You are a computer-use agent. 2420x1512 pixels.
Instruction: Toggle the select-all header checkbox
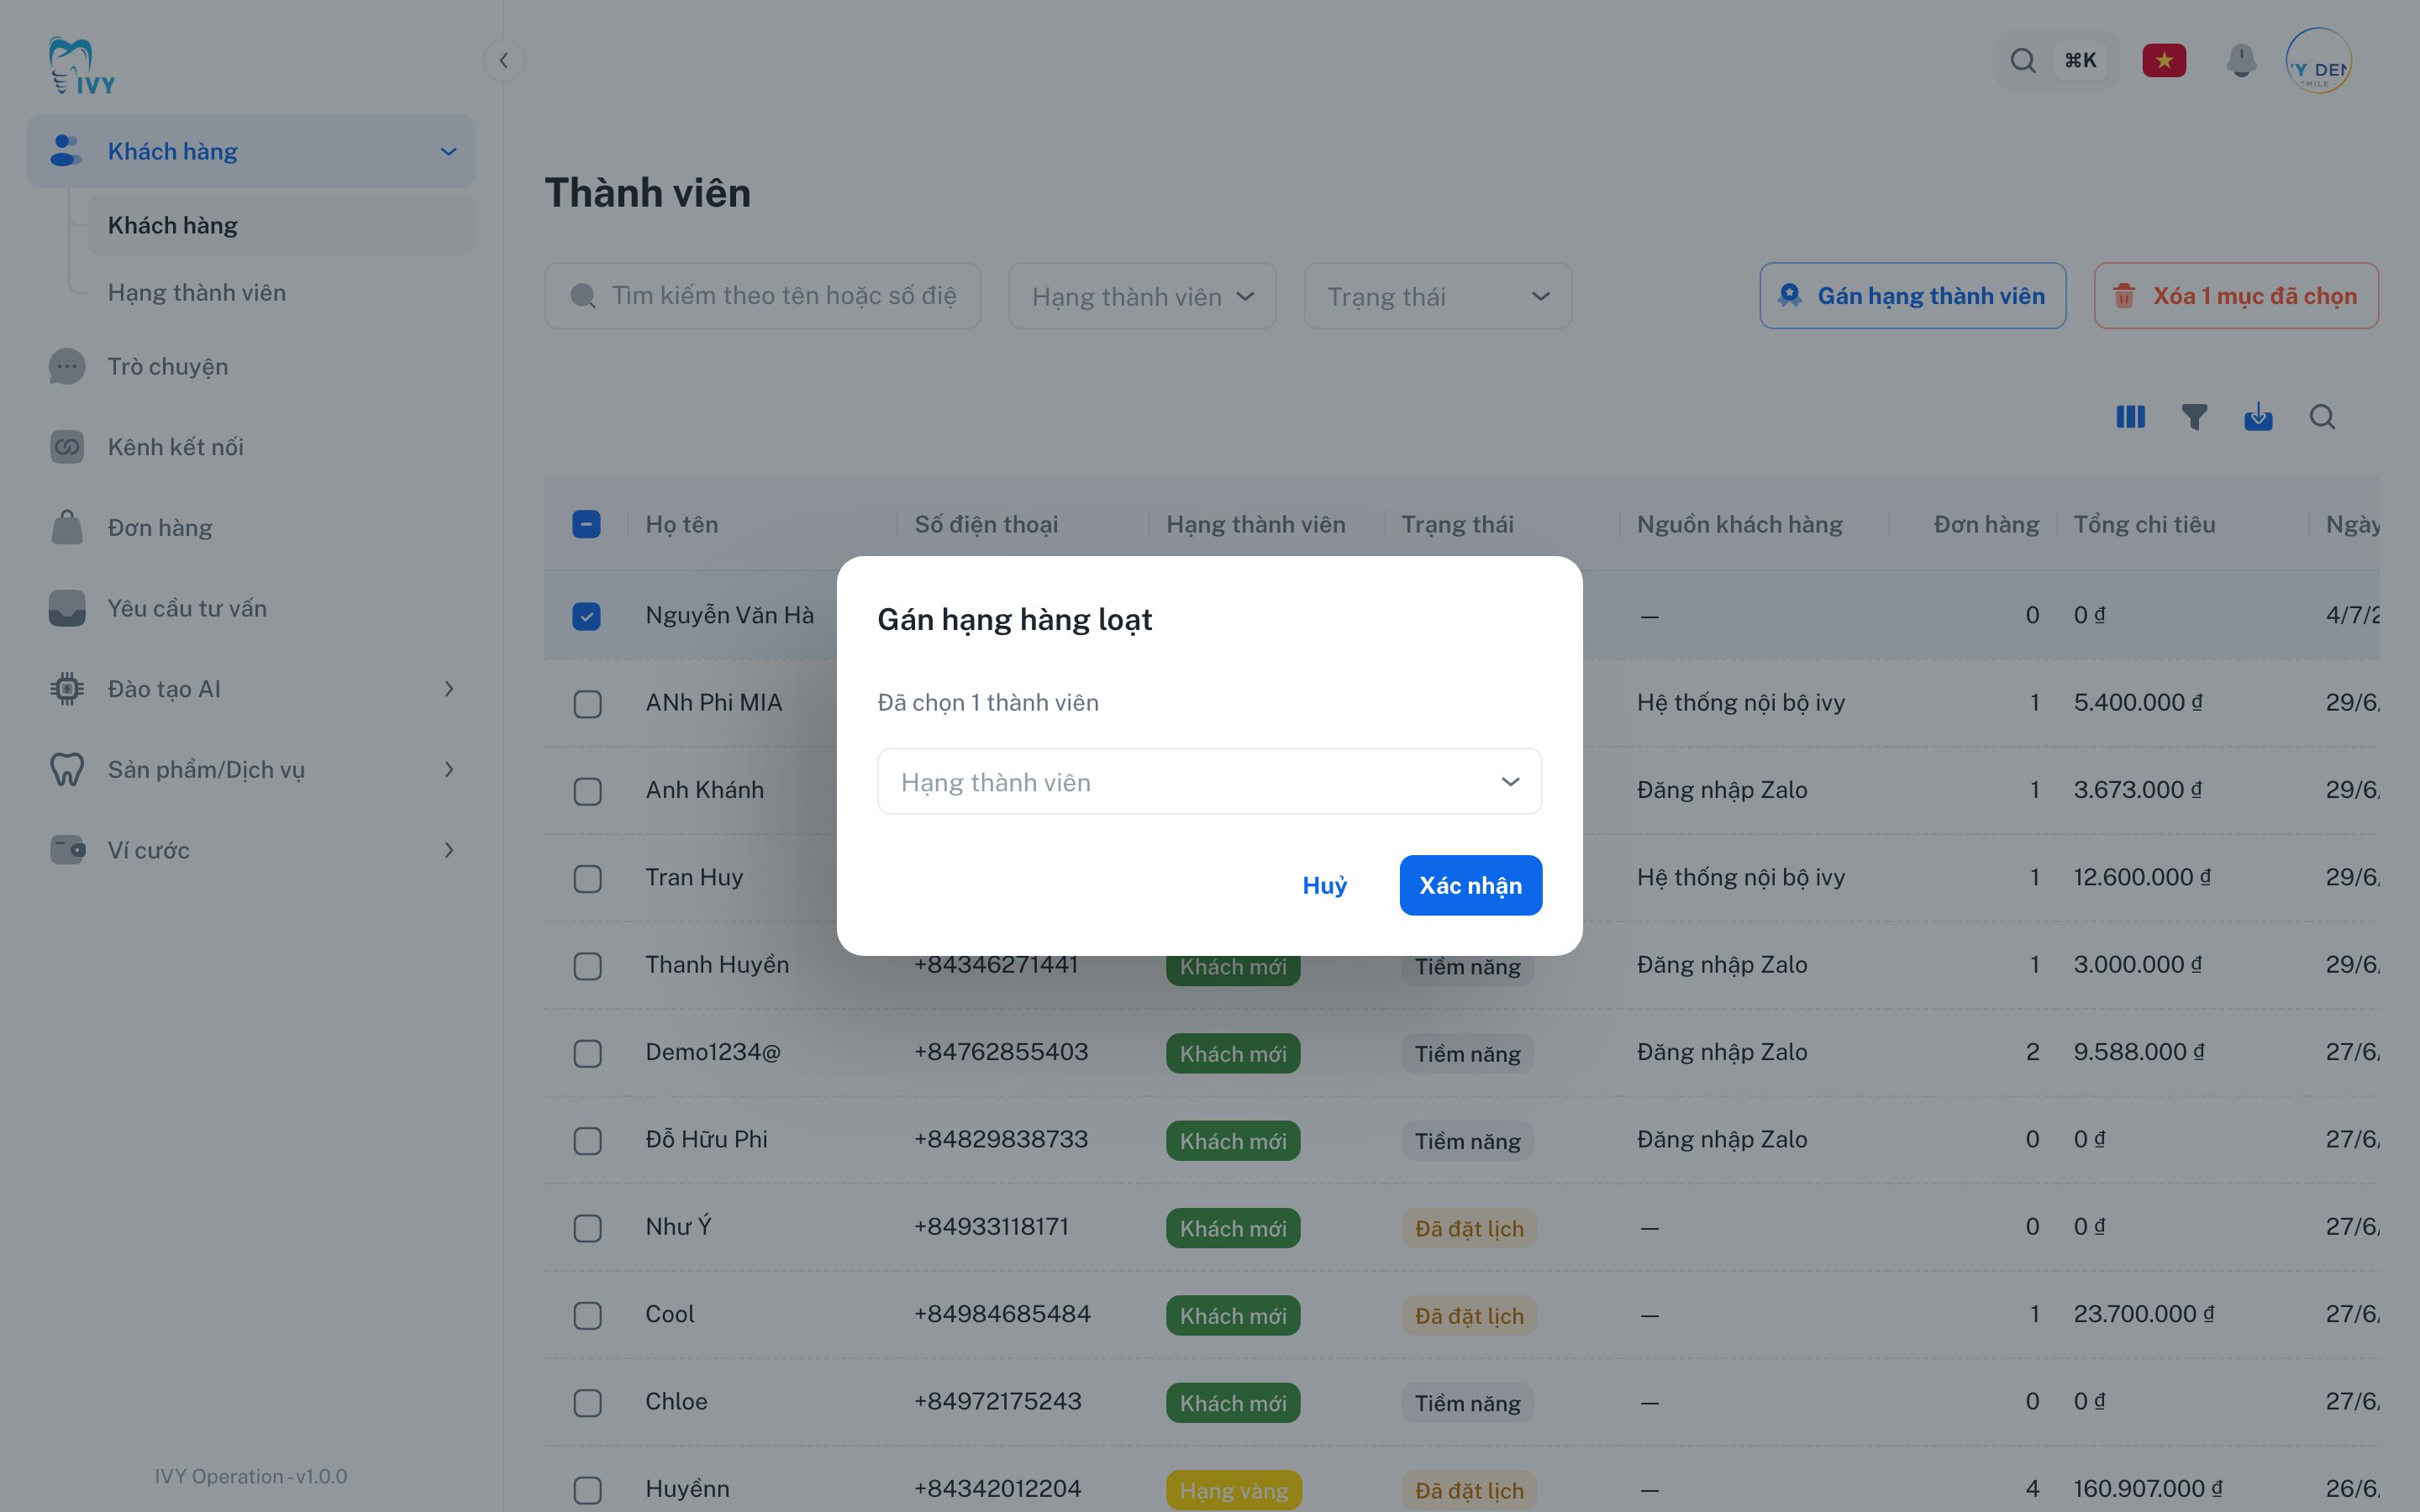587,524
